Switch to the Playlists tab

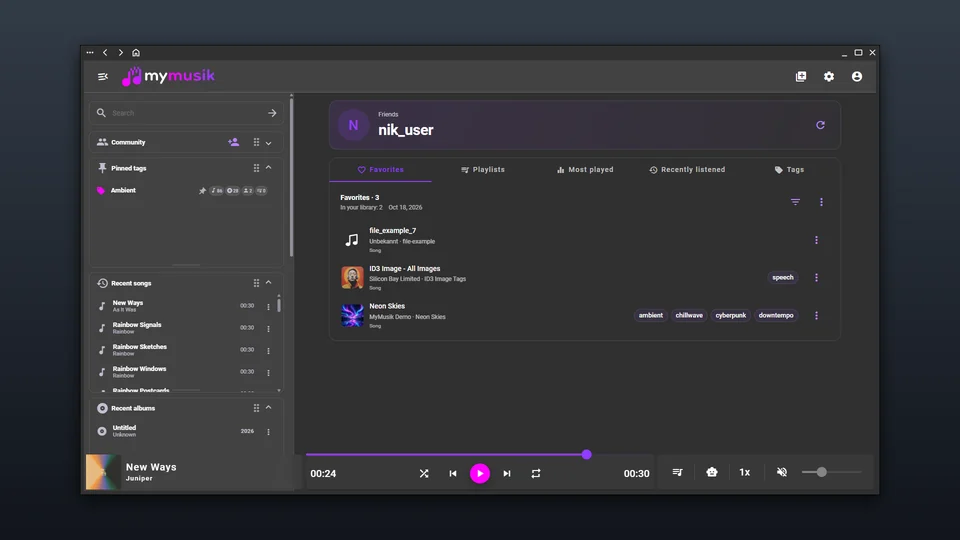(482, 170)
